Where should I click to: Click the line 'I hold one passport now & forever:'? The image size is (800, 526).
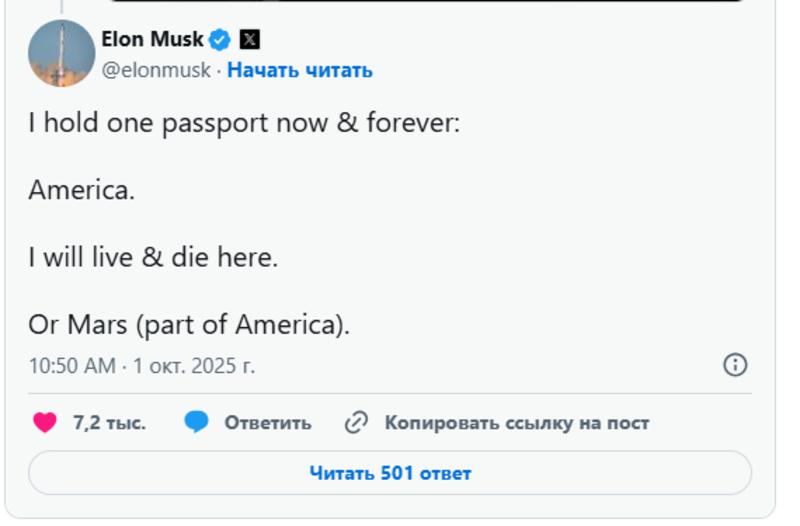(x=244, y=124)
